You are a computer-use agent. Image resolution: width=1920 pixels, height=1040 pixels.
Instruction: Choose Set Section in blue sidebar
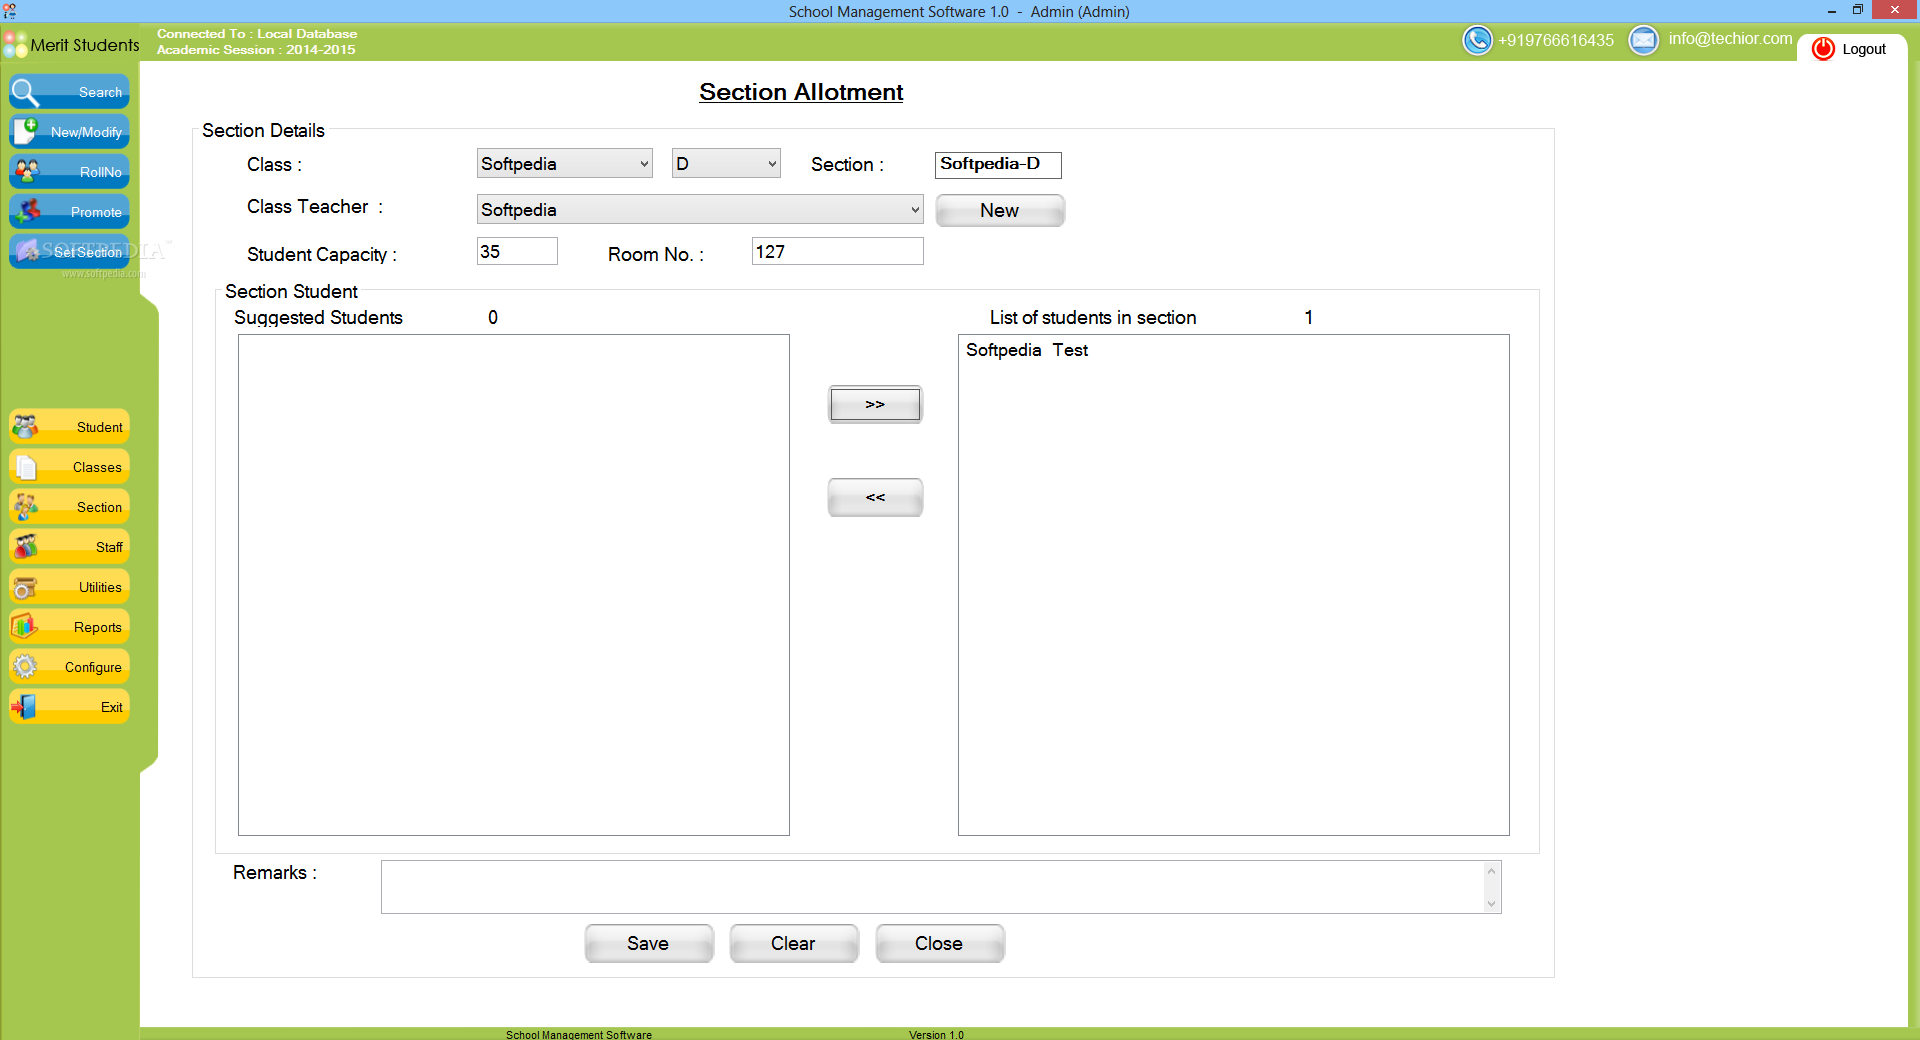[x=69, y=252]
